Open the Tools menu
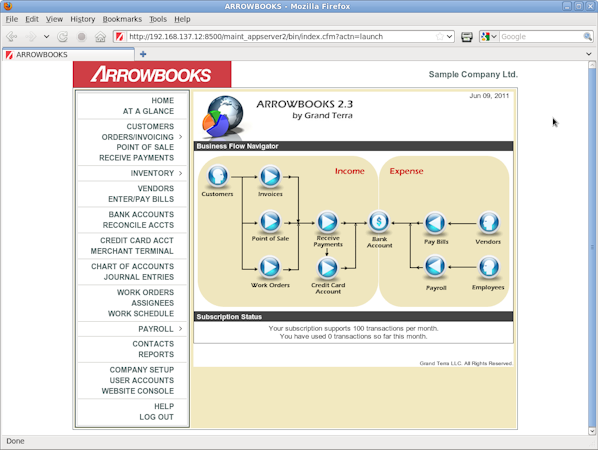Image resolution: width=598 pixels, height=450 pixels. click(x=158, y=19)
